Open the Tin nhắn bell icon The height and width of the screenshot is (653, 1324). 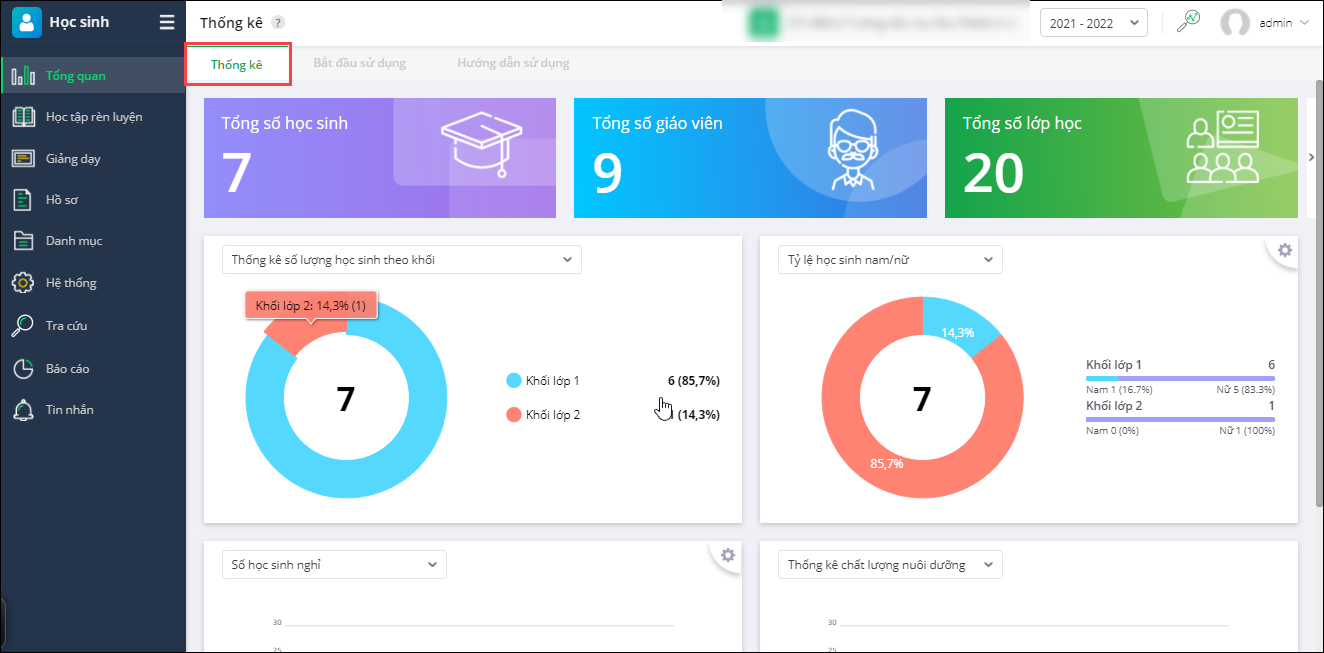pyautogui.click(x=23, y=409)
